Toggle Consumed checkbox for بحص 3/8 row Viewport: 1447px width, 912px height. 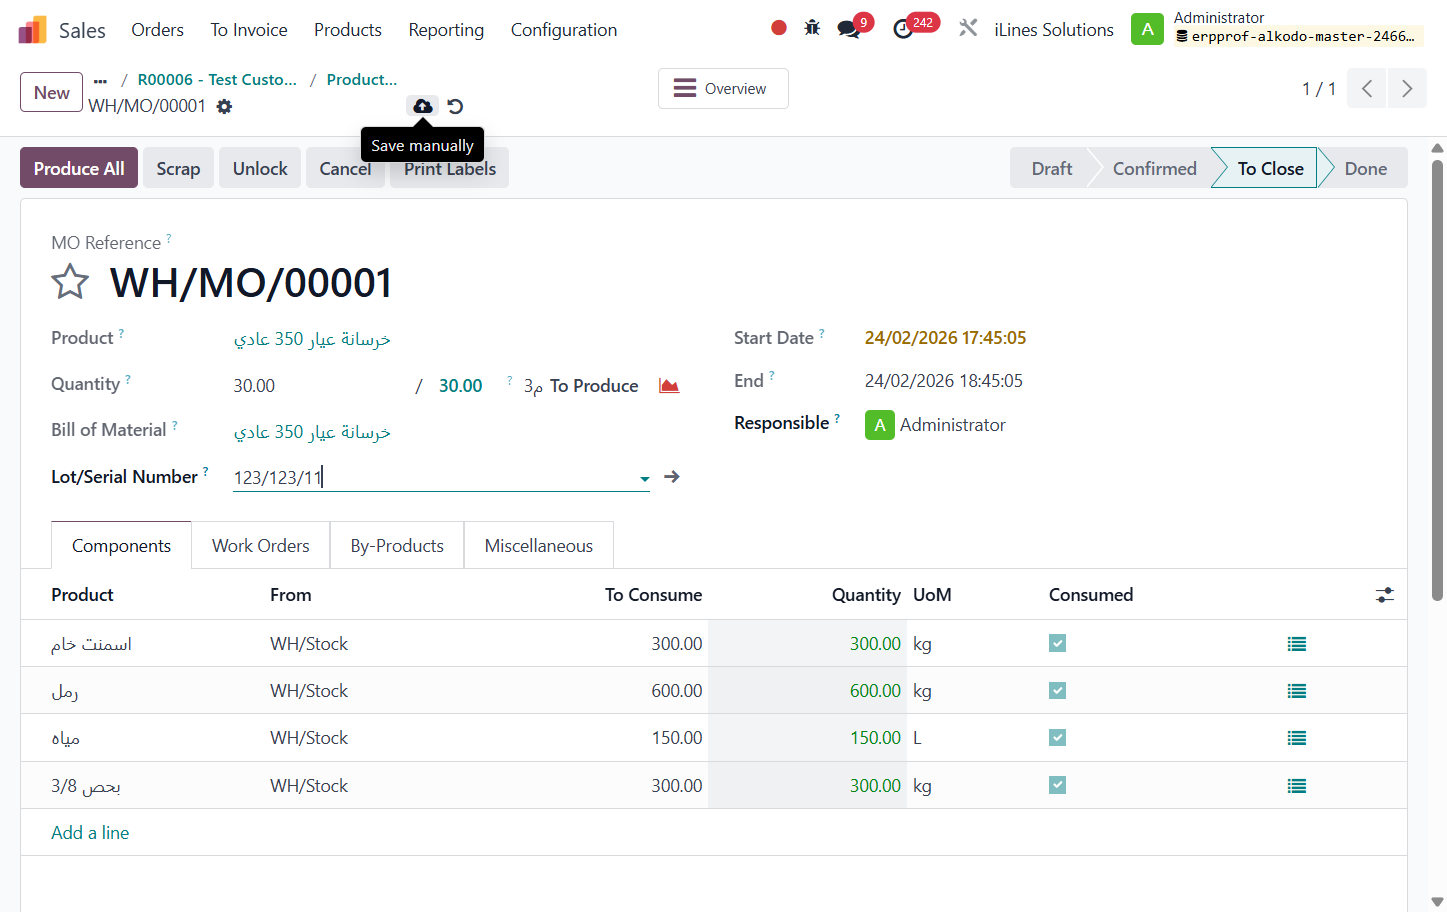[1057, 785]
